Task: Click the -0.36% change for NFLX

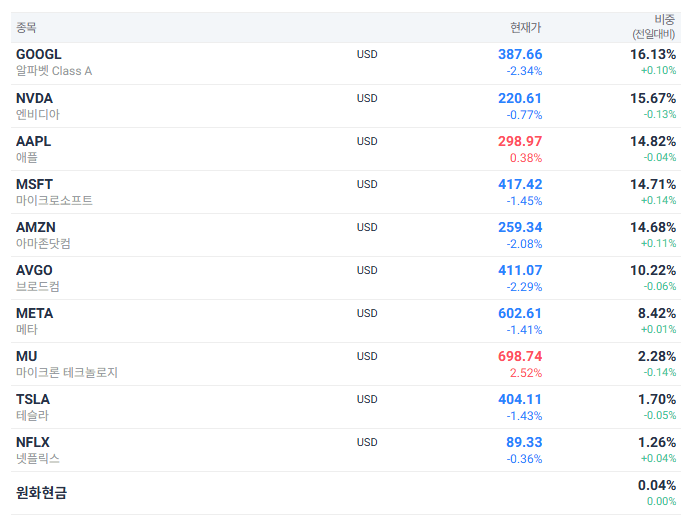Action: [524, 459]
